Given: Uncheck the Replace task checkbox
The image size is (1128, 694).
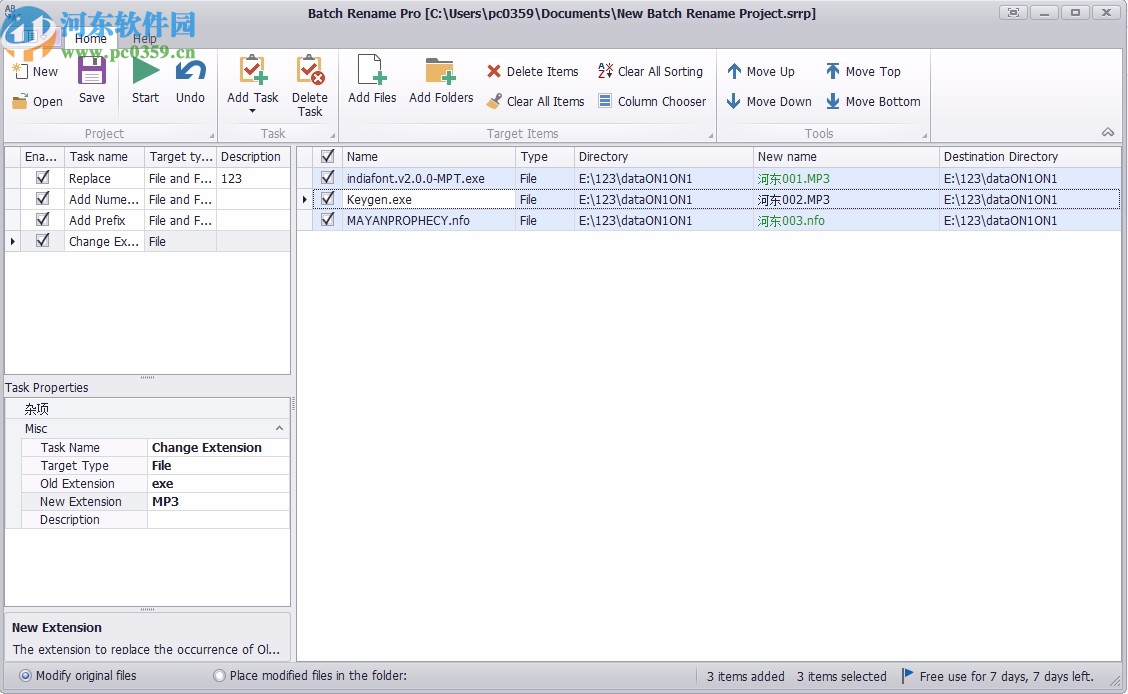Looking at the screenshot, I should coord(41,178).
